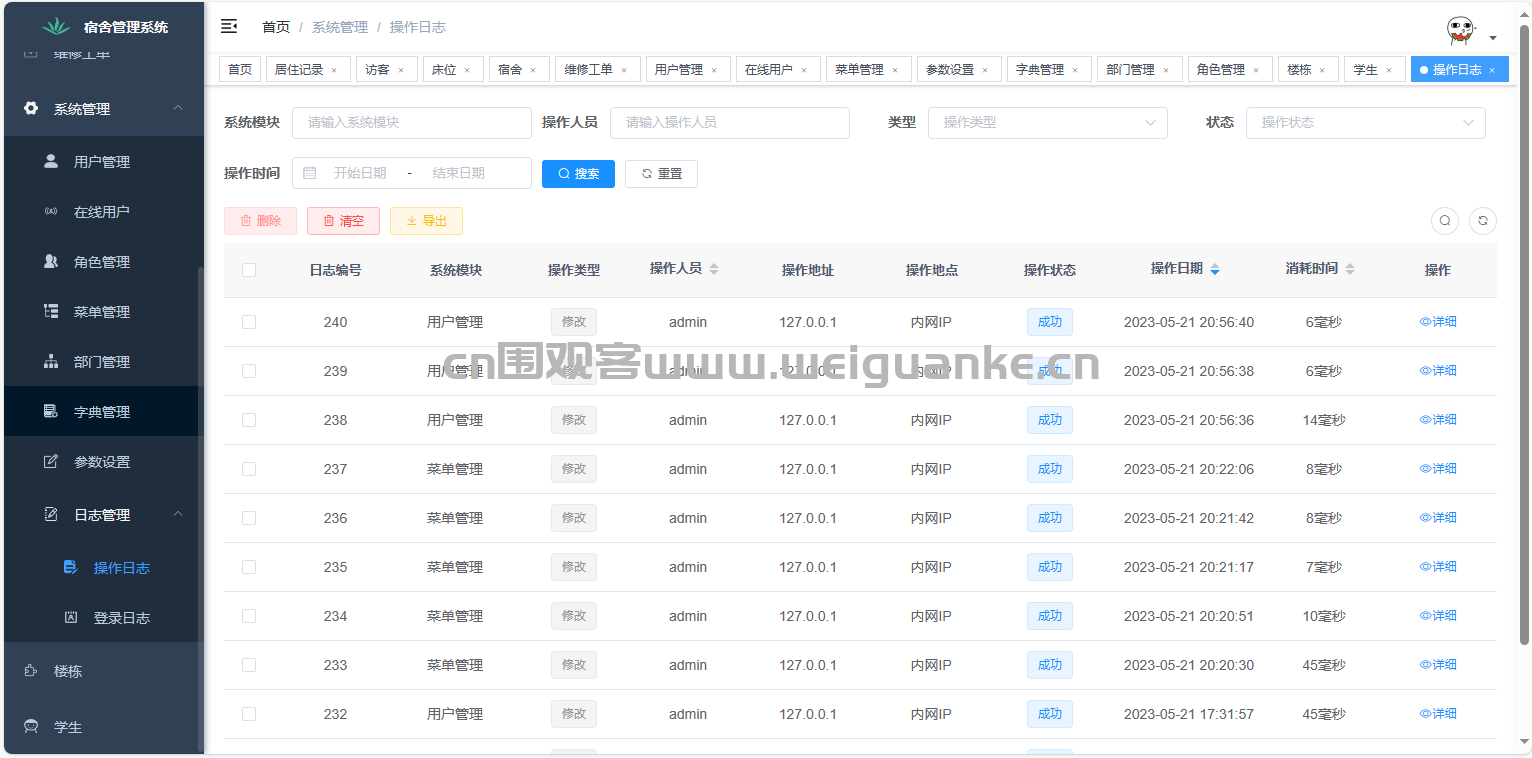Click the page vertical scrollbar
Screen dimensions: 1532x758
(1524, 335)
